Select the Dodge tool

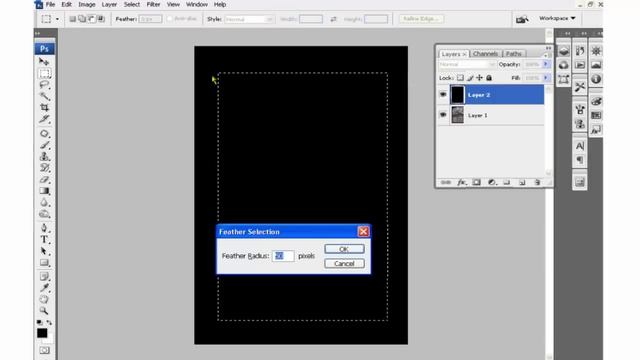coord(44,213)
